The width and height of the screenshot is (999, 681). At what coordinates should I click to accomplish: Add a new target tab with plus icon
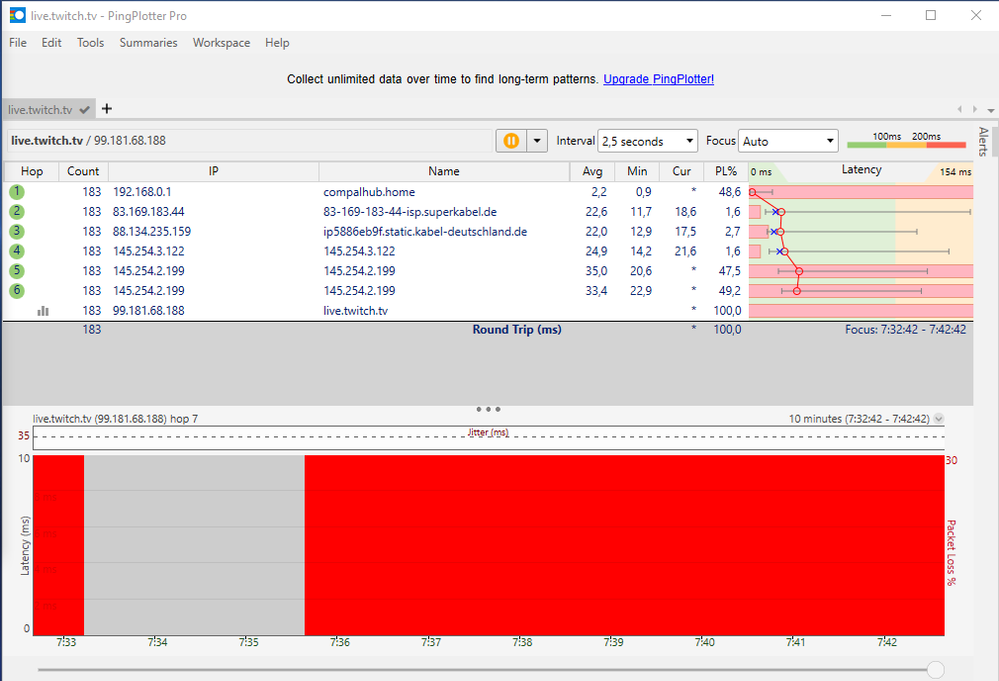pos(107,109)
